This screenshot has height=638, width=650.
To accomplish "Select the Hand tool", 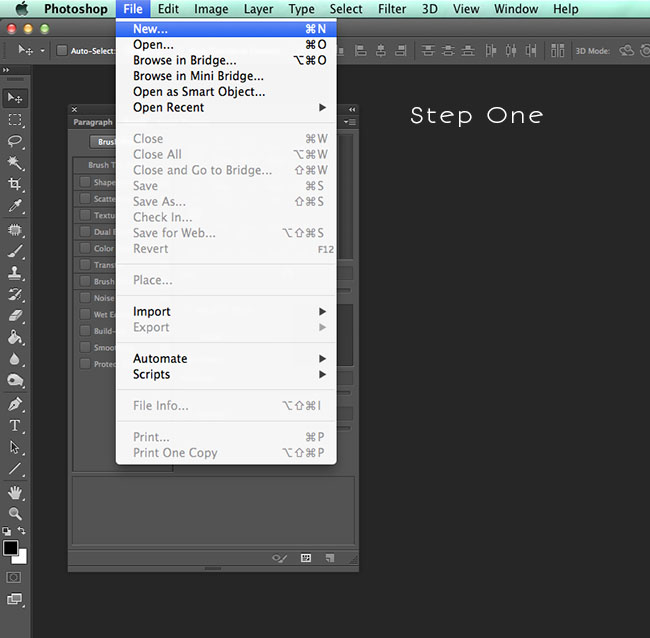I will click(15, 493).
